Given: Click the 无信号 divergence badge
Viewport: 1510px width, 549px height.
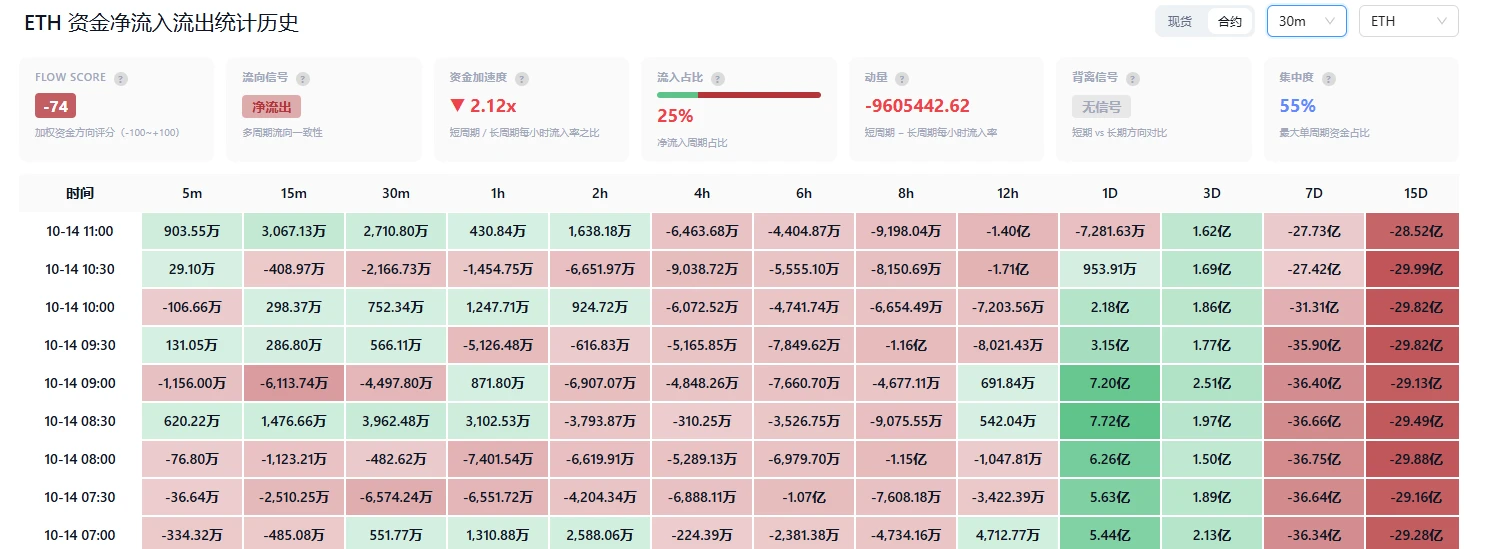Looking at the screenshot, I should pos(1101,107).
